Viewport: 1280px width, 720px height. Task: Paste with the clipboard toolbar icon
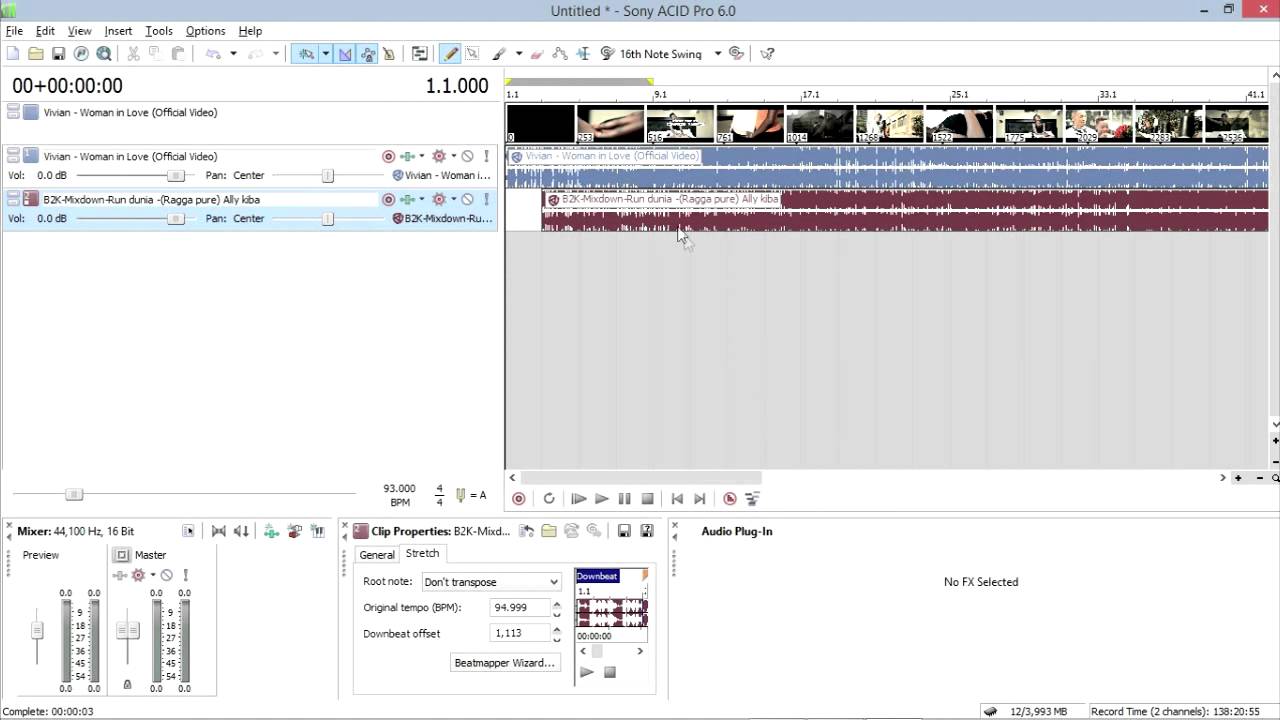tap(178, 54)
